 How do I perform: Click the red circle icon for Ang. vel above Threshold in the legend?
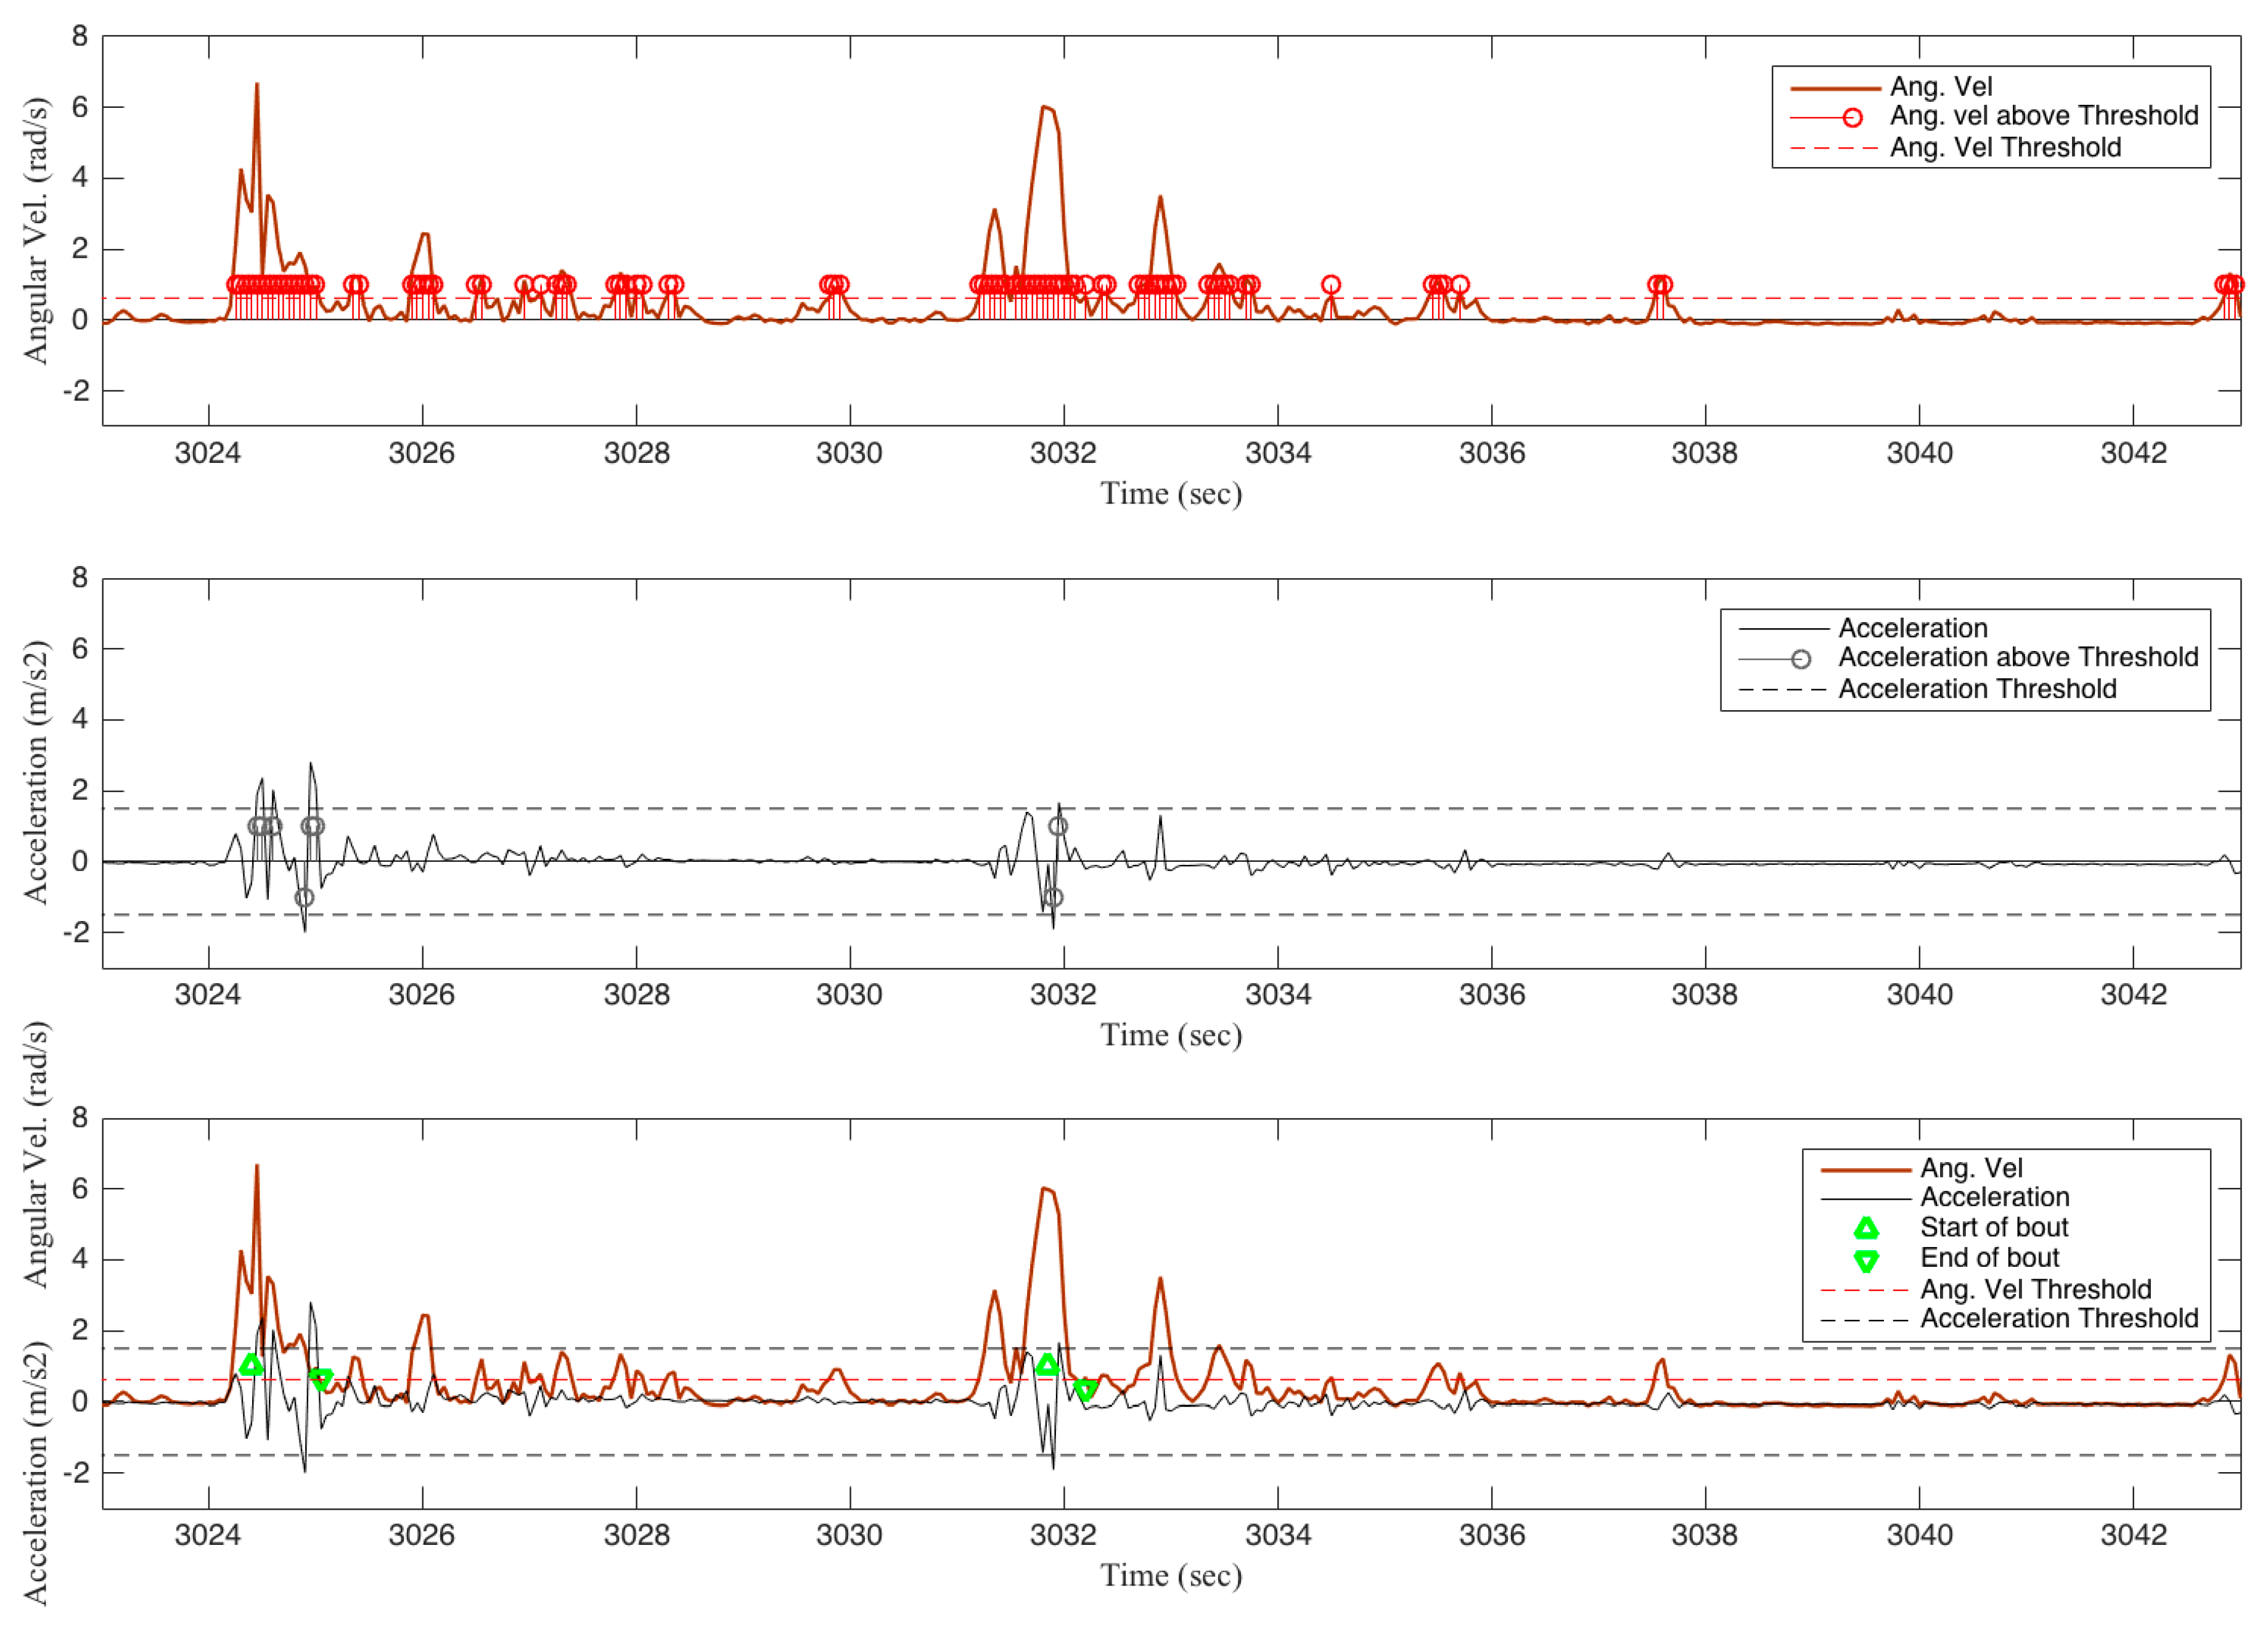[1852, 118]
